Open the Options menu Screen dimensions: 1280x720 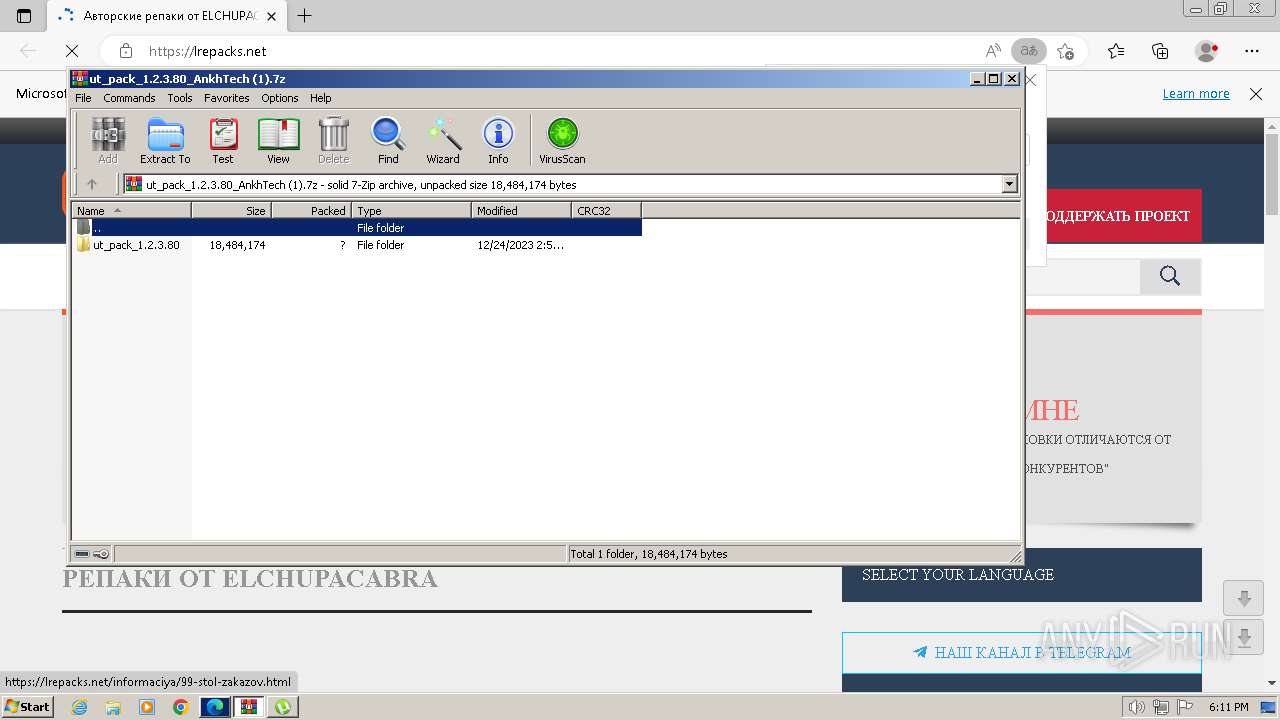click(x=280, y=98)
